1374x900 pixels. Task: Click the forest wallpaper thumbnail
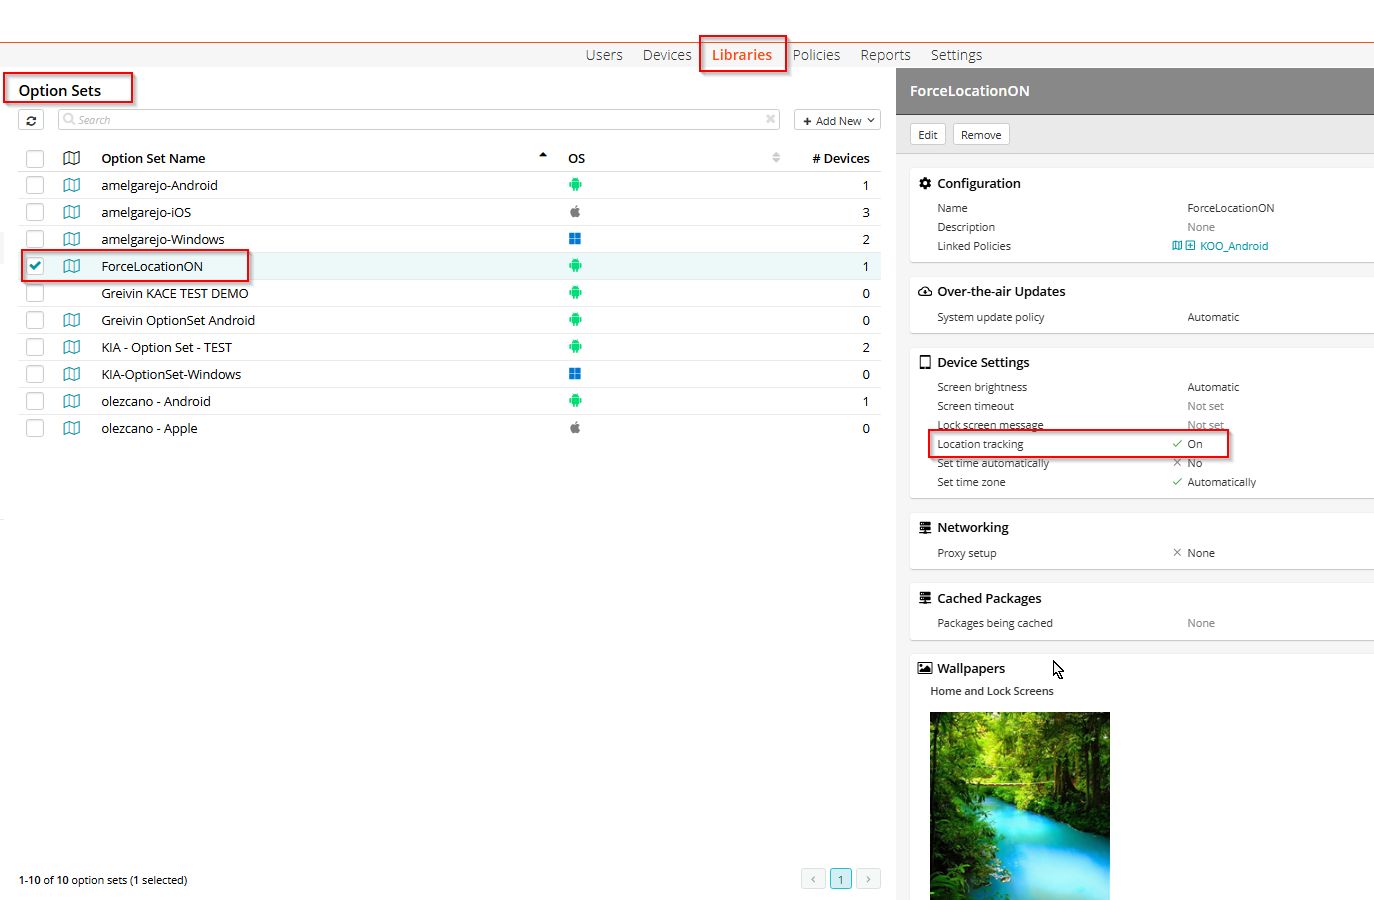point(1020,806)
